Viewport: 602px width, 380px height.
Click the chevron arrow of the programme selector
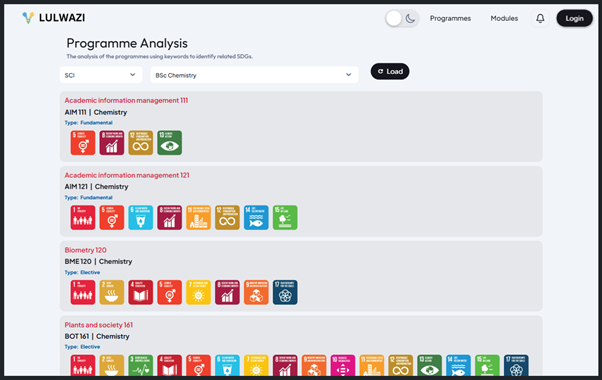348,75
